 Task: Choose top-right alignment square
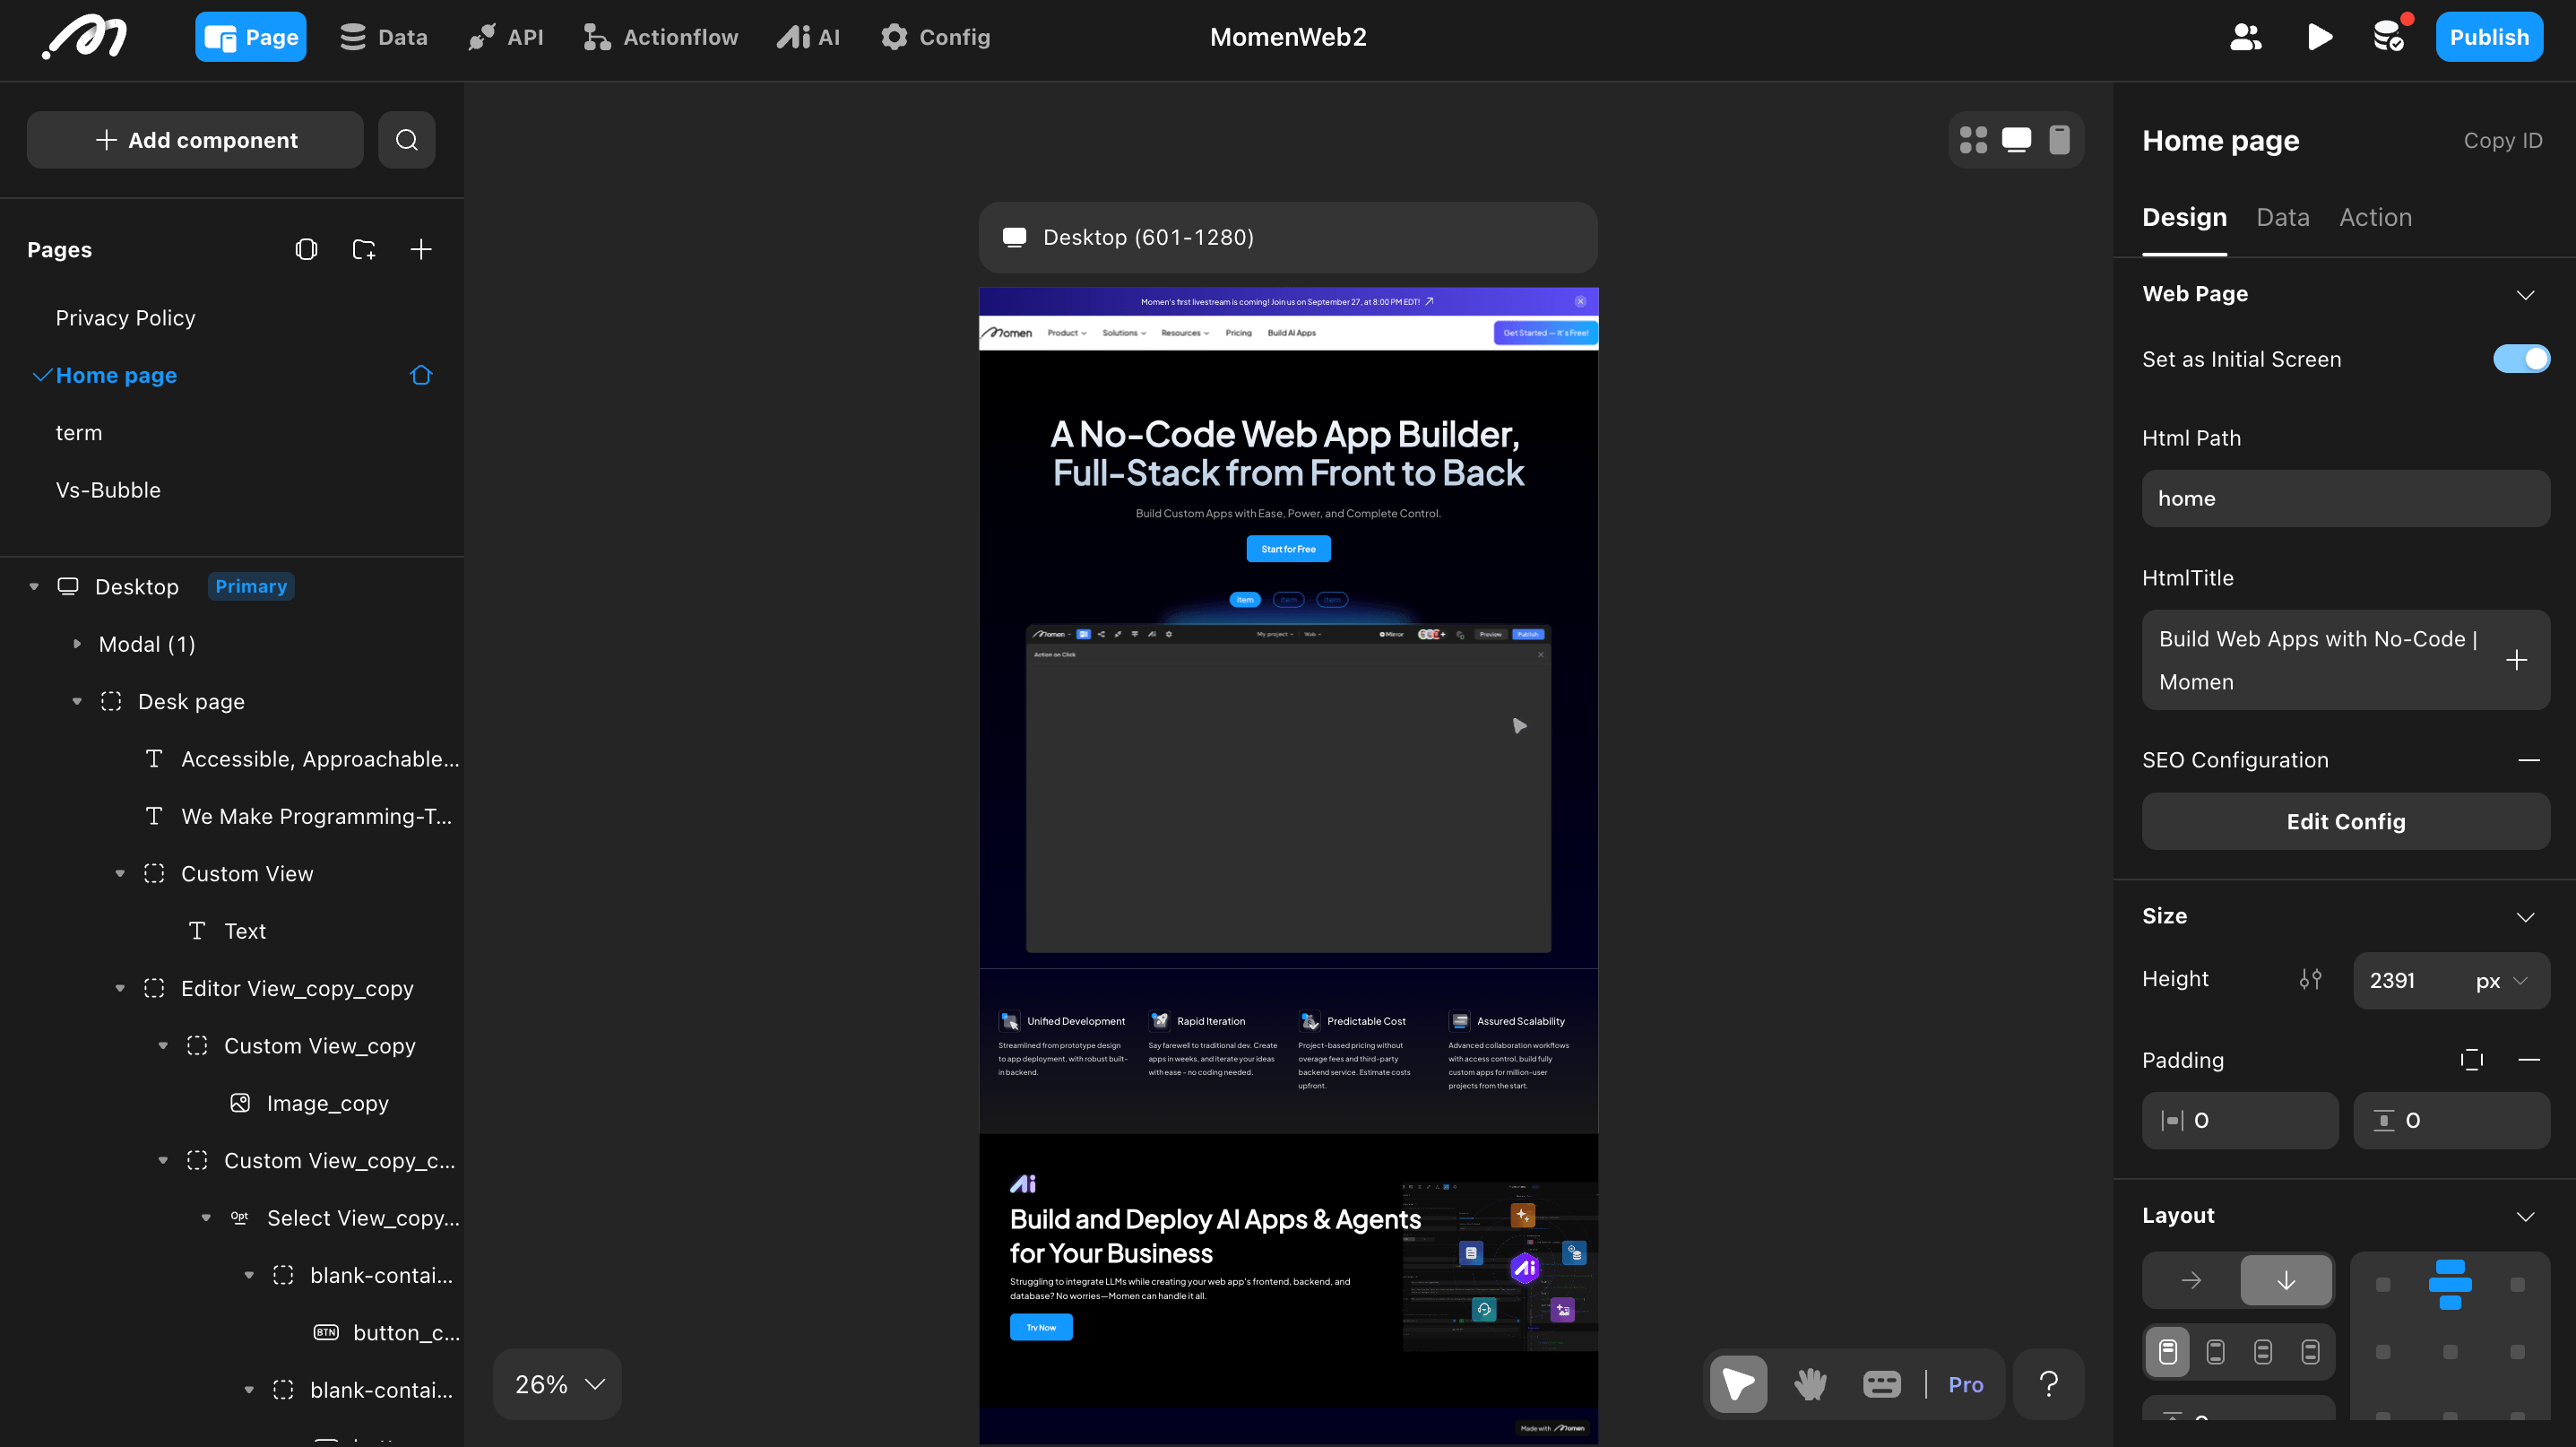point(2517,1285)
